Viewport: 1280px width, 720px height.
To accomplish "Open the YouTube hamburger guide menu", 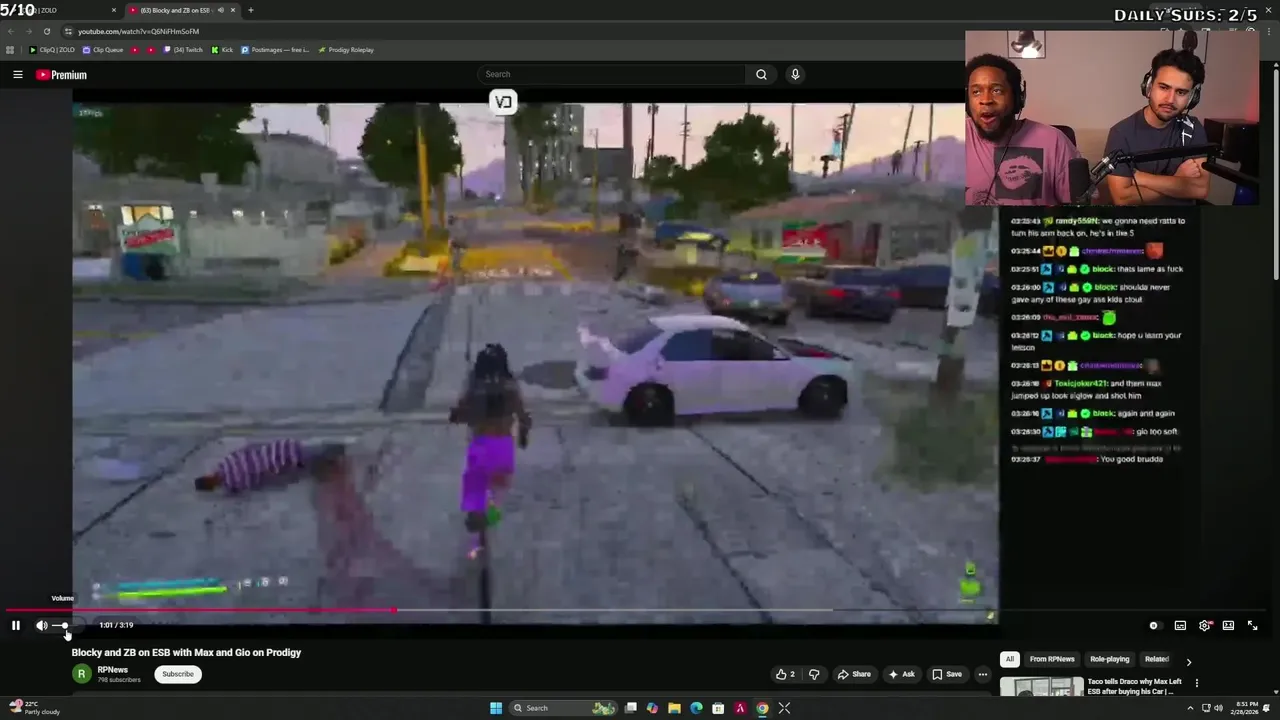I will point(17,74).
